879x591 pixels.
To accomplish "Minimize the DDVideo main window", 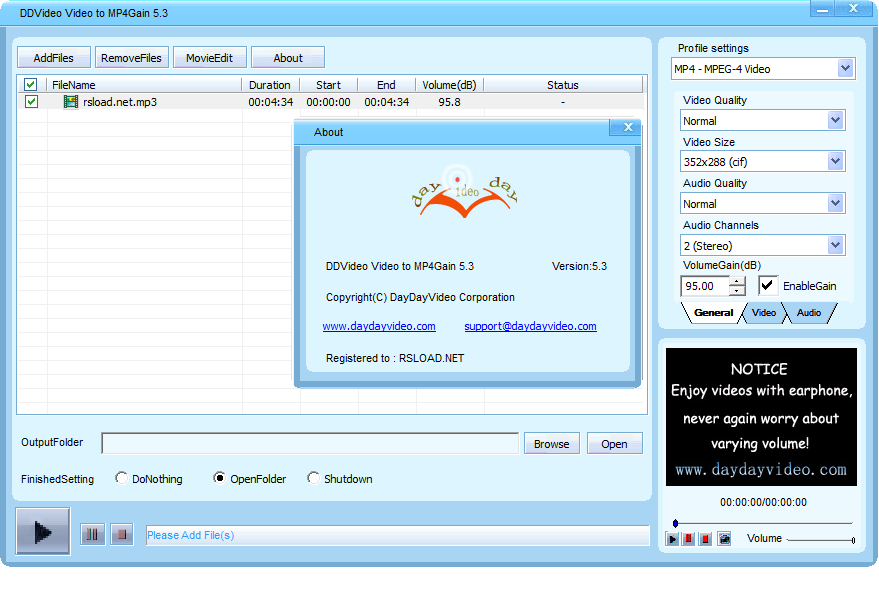I will [x=822, y=9].
